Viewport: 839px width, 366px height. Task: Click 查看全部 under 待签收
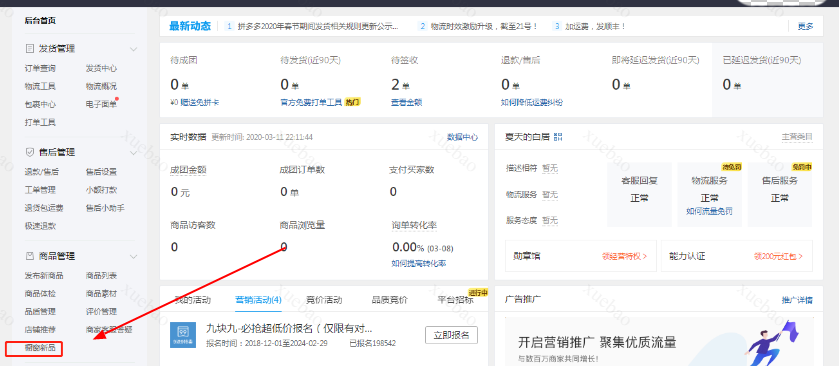click(407, 102)
